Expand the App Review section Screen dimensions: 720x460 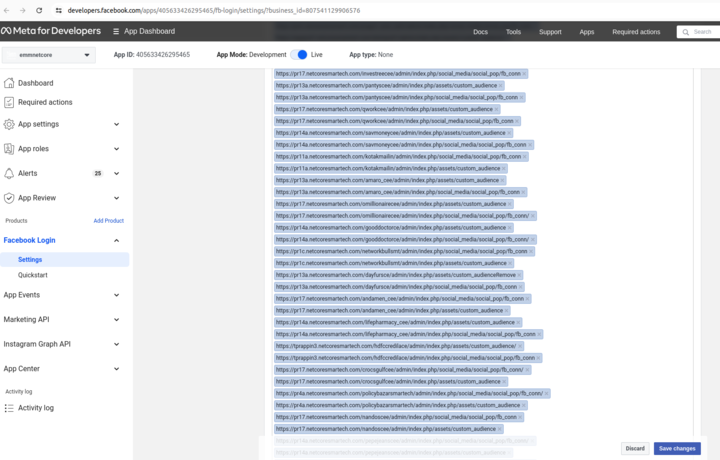(117, 198)
